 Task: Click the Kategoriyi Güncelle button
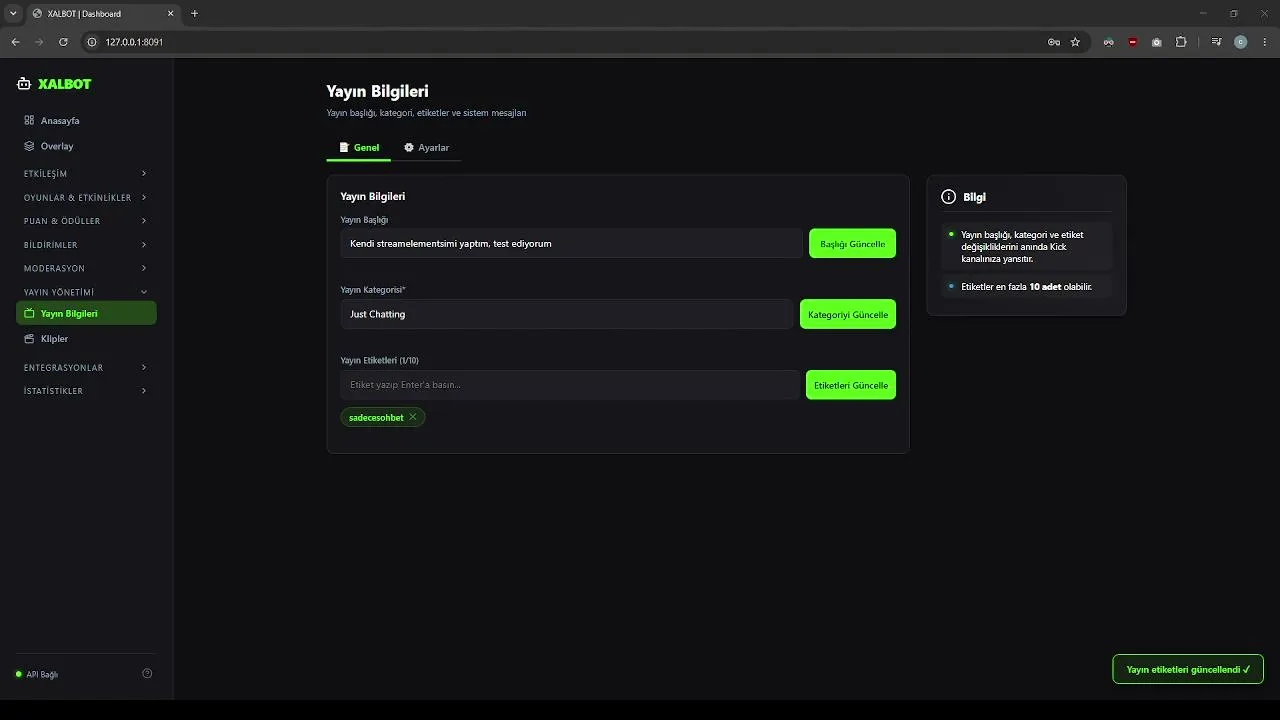point(848,314)
